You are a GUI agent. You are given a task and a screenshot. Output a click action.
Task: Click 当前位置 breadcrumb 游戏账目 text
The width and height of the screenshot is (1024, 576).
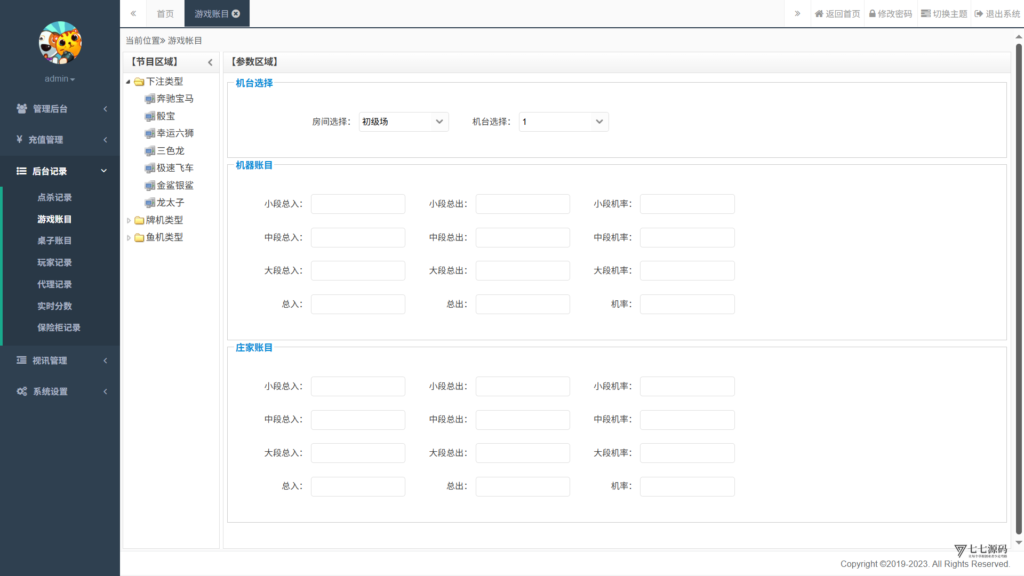point(185,40)
